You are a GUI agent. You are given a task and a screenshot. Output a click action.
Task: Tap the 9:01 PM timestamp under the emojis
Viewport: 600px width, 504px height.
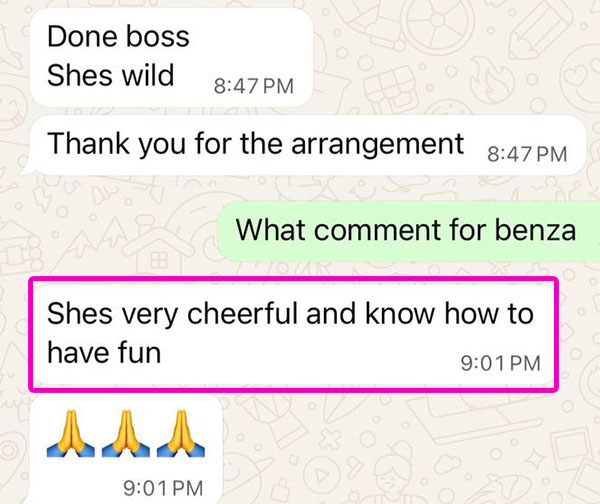pyautogui.click(x=163, y=488)
